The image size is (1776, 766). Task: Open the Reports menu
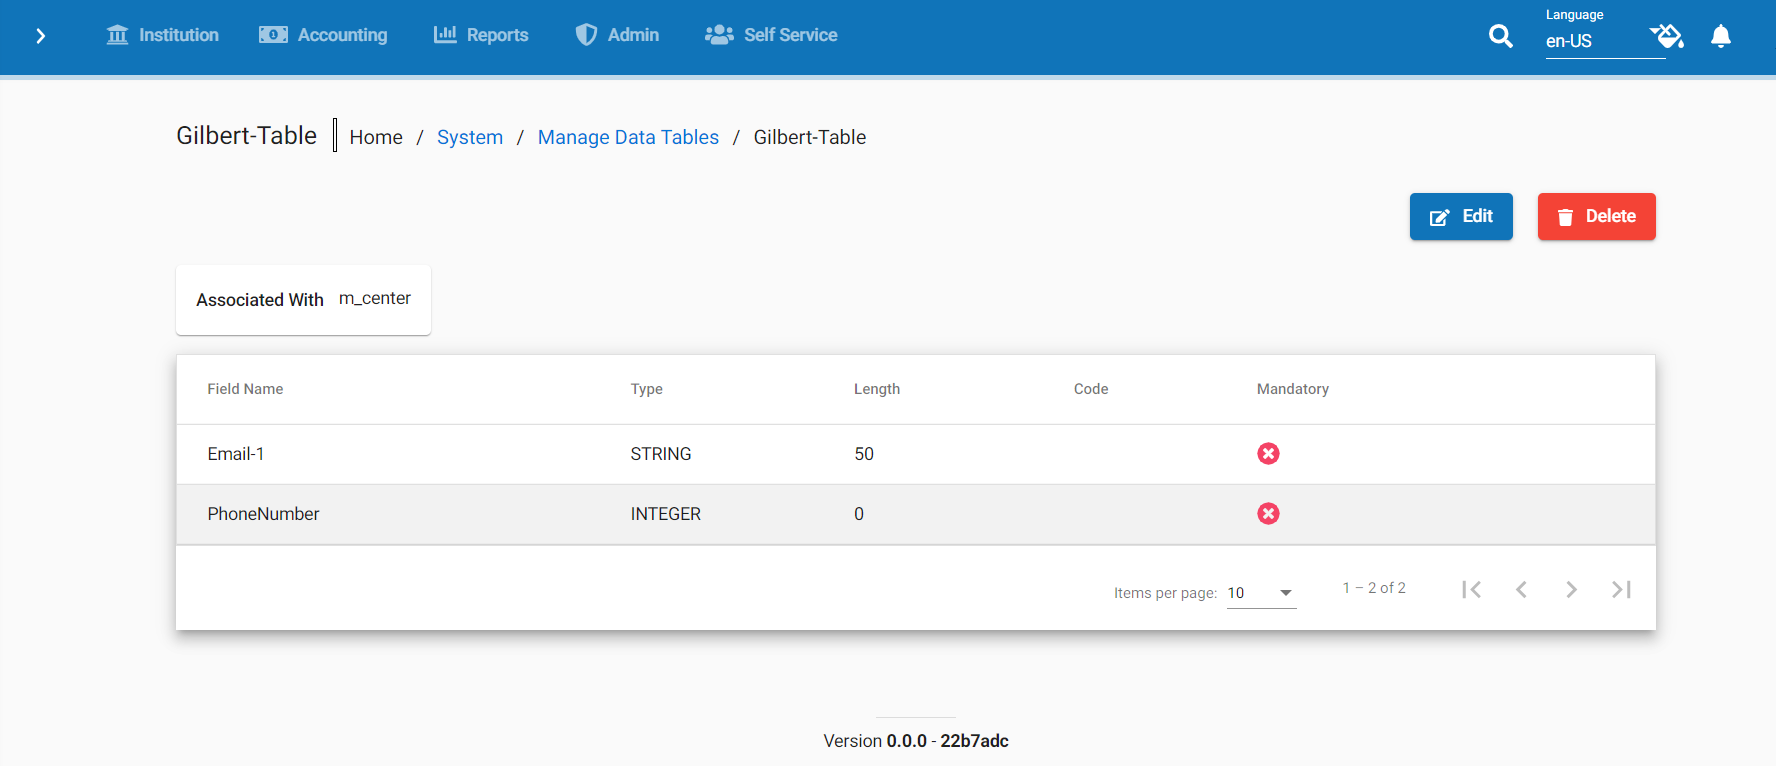point(481,35)
